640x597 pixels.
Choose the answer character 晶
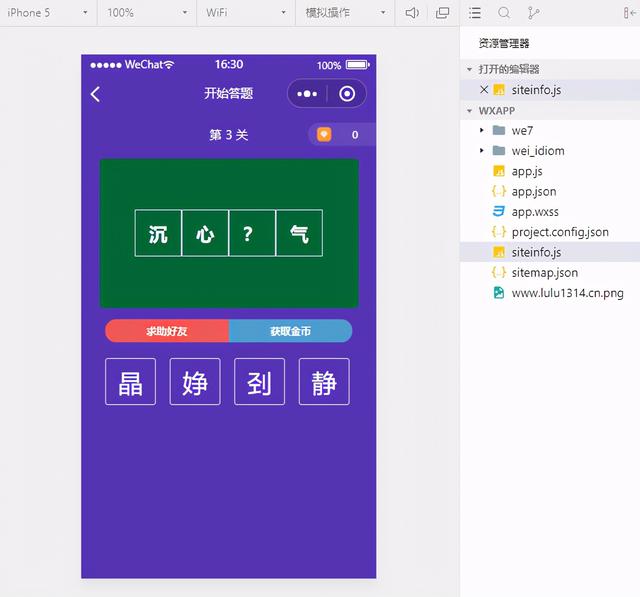131,382
